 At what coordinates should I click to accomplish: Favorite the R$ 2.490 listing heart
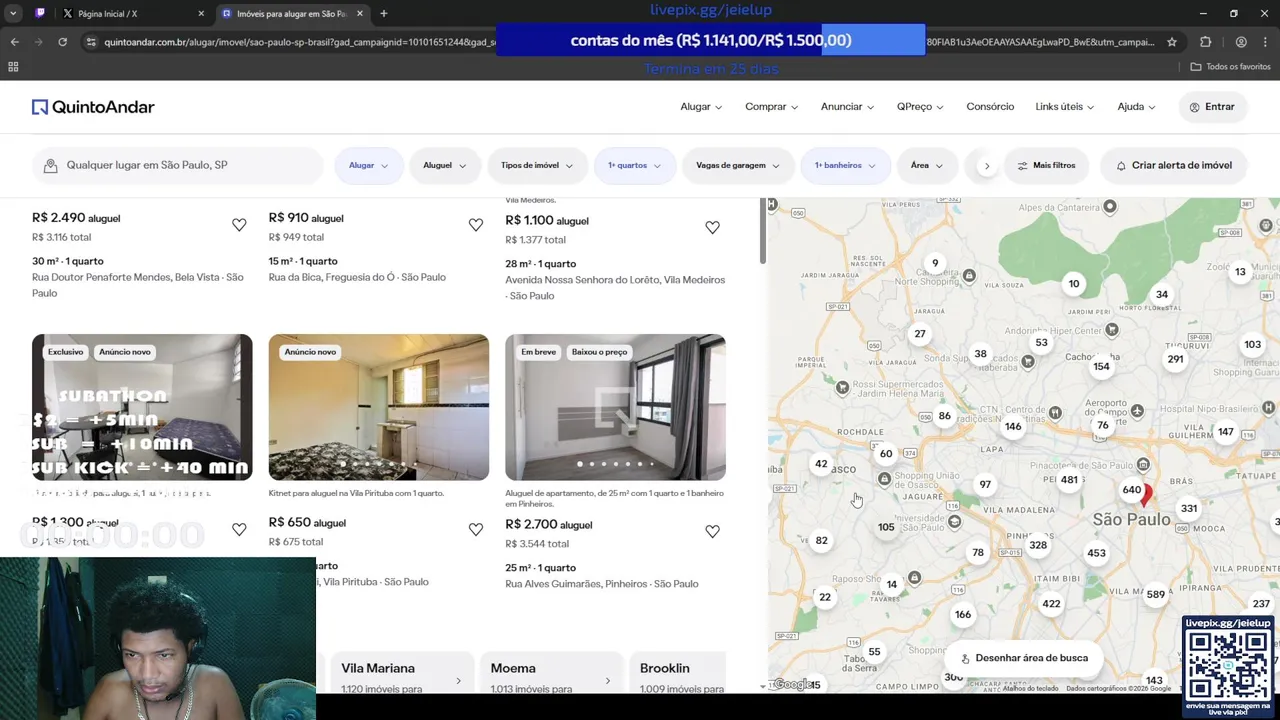239,225
